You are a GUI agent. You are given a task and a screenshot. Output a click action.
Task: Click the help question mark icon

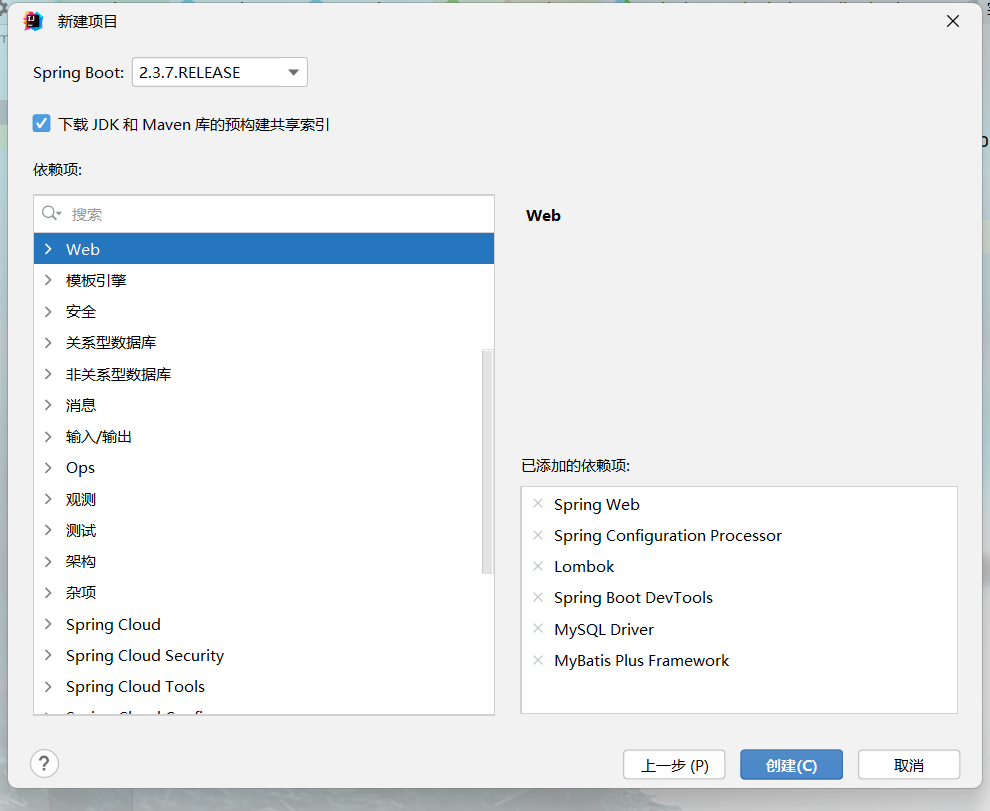(44, 763)
